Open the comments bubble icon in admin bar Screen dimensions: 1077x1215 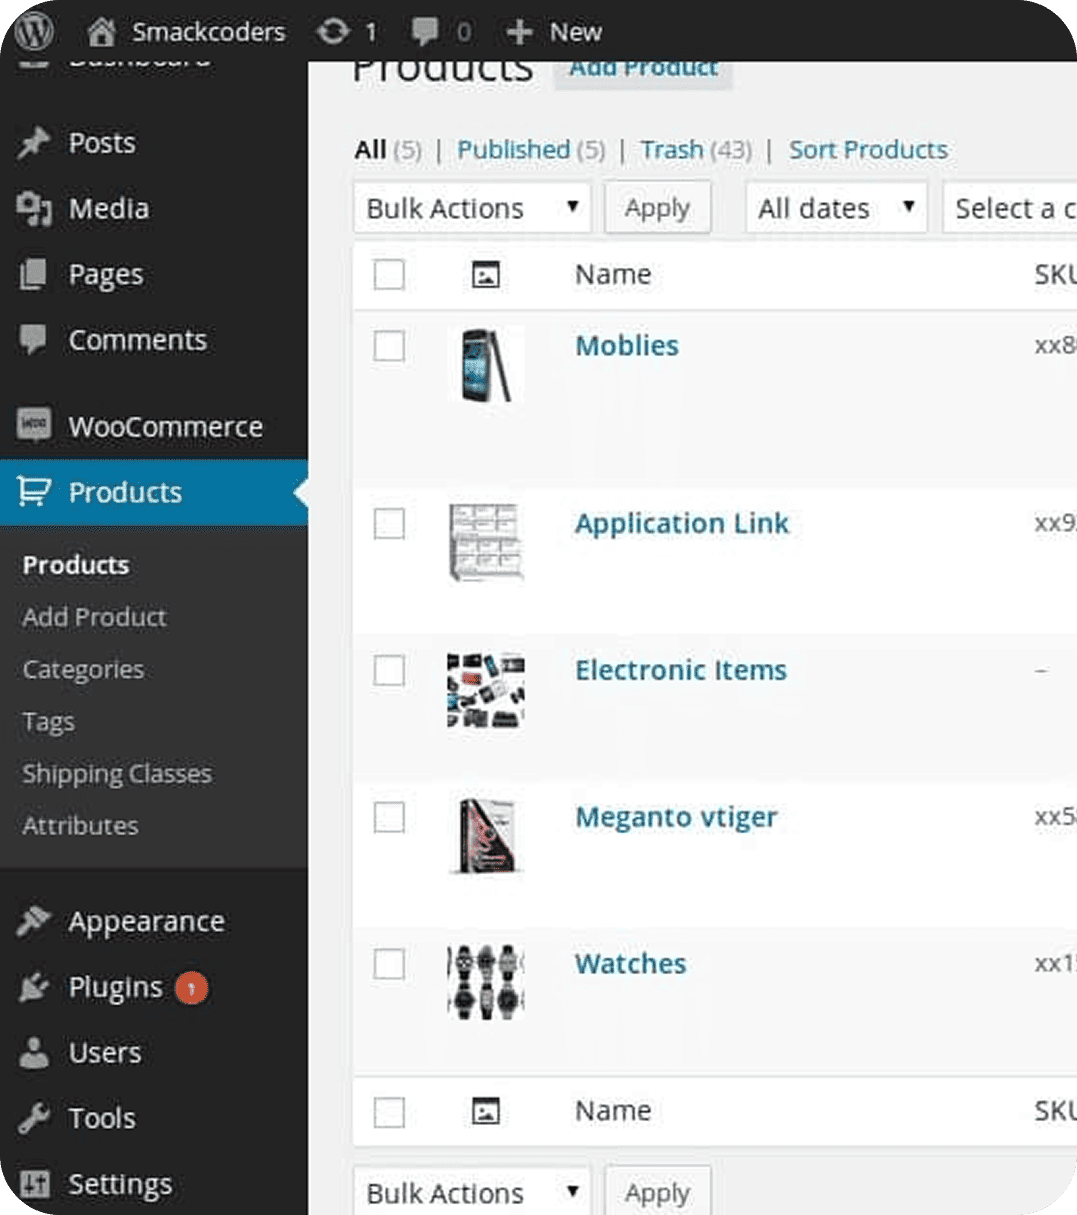(x=425, y=32)
